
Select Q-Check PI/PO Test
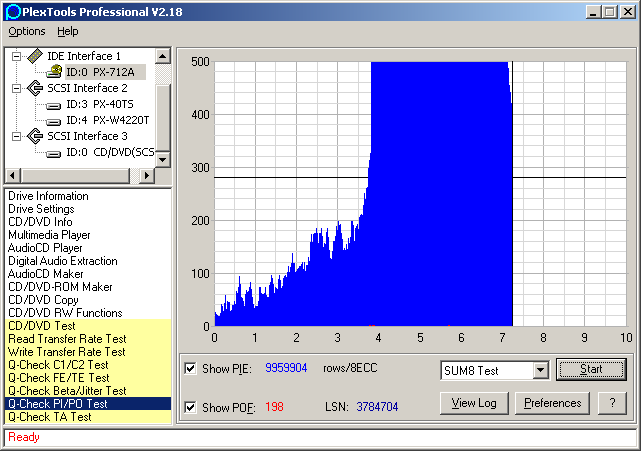(88, 404)
